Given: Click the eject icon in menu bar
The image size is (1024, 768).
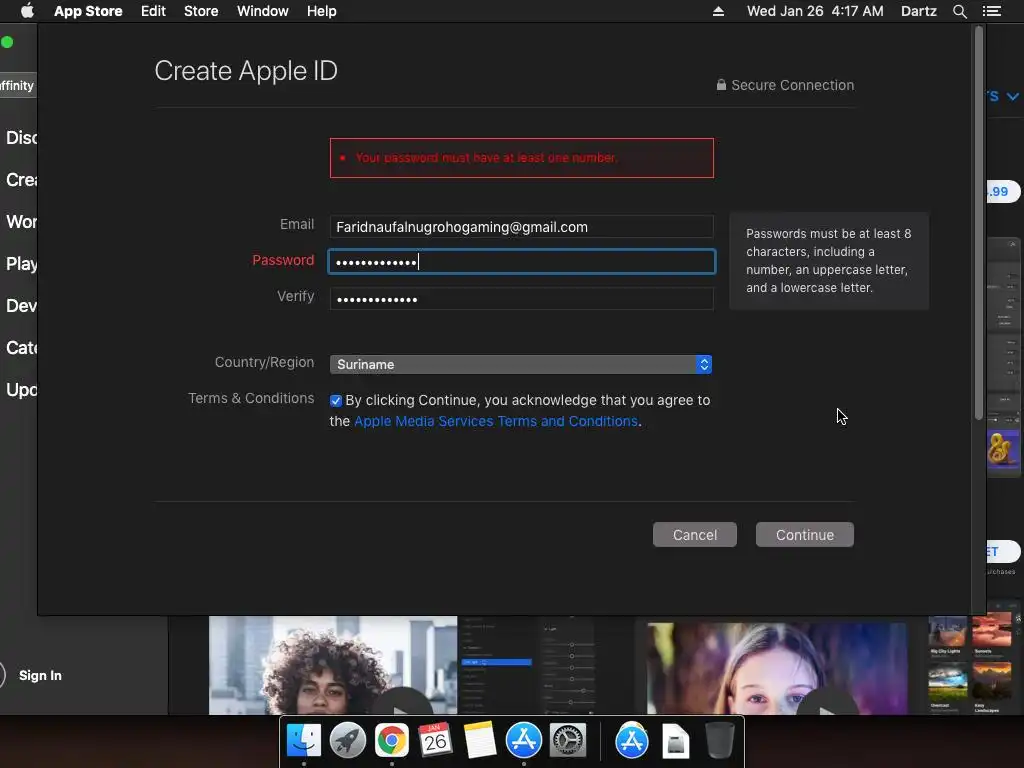Looking at the screenshot, I should click(718, 11).
